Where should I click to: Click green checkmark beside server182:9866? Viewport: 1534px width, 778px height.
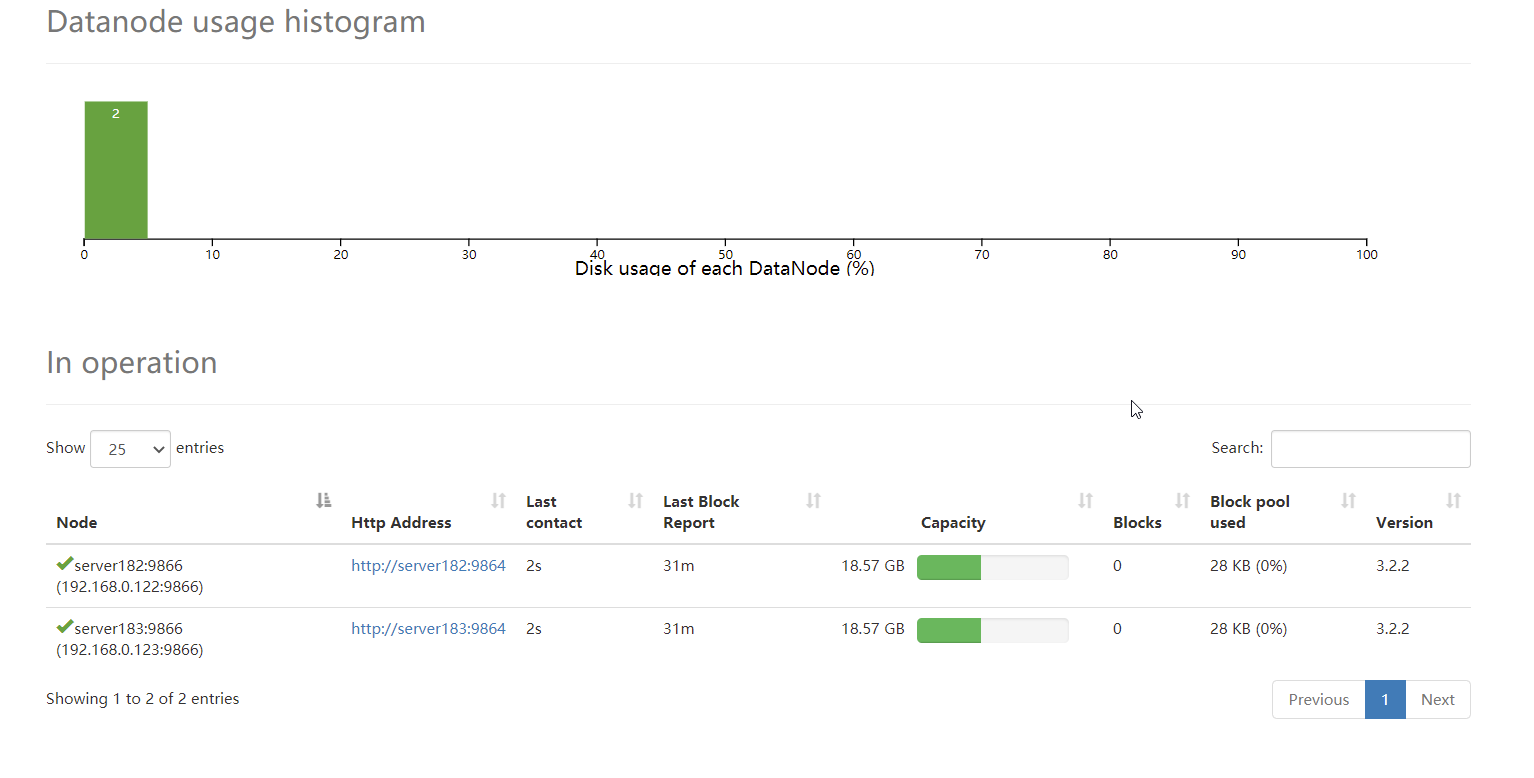[65, 564]
